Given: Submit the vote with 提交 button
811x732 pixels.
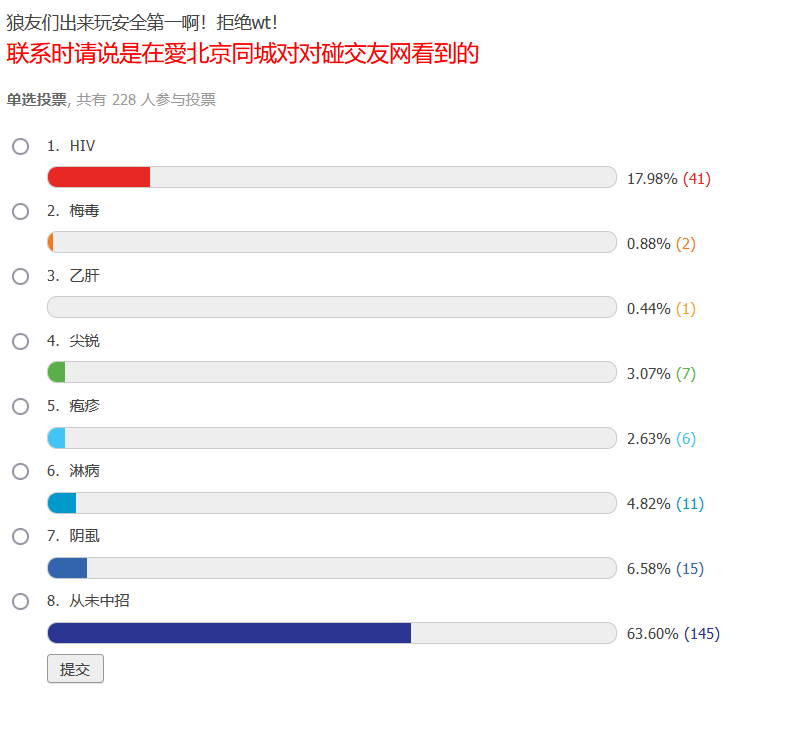Looking at the screenshot, I should click(x=76, y=669).
